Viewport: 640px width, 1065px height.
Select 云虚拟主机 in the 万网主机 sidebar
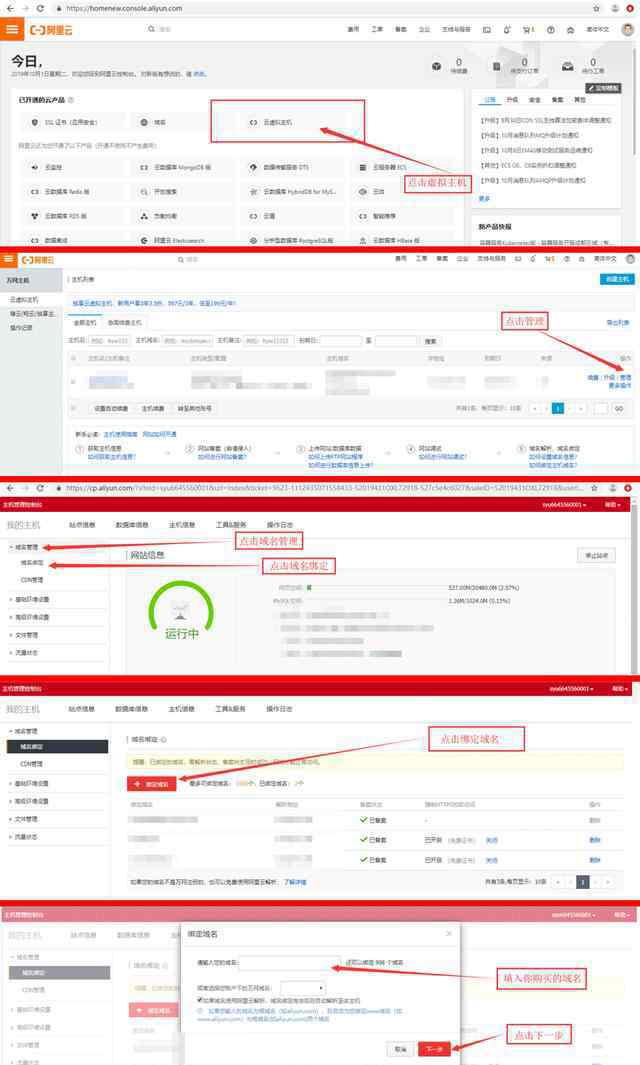click(x=24, y=300)
